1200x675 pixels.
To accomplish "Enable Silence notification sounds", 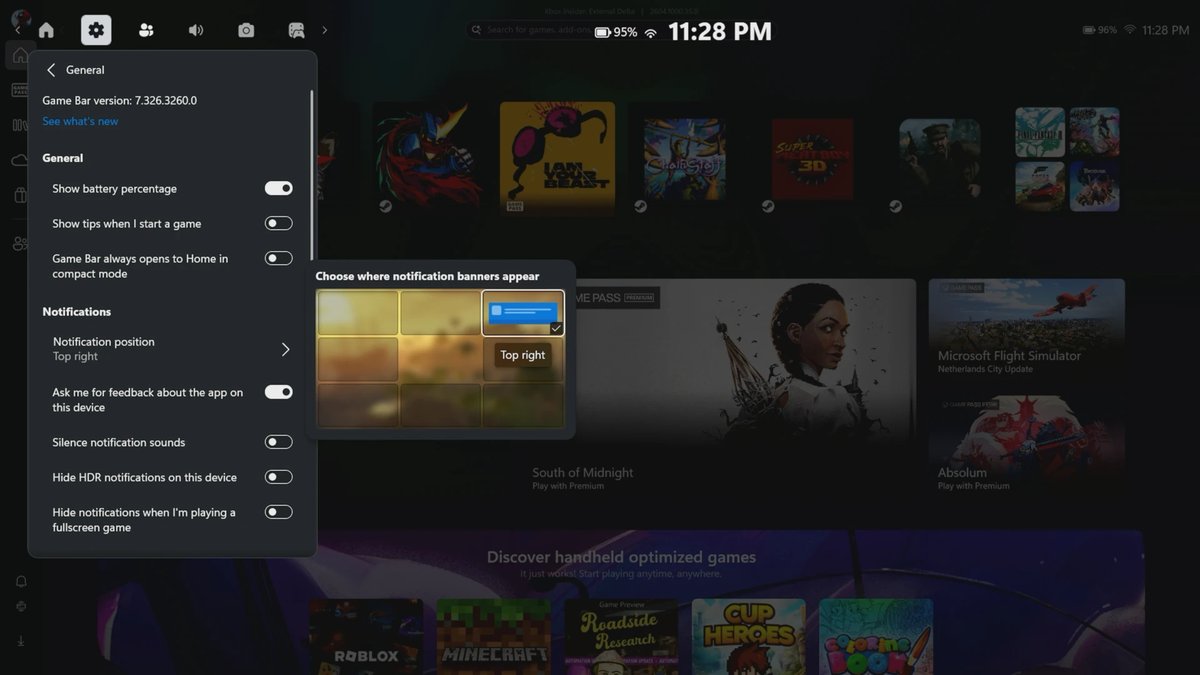I will (278, 441).
